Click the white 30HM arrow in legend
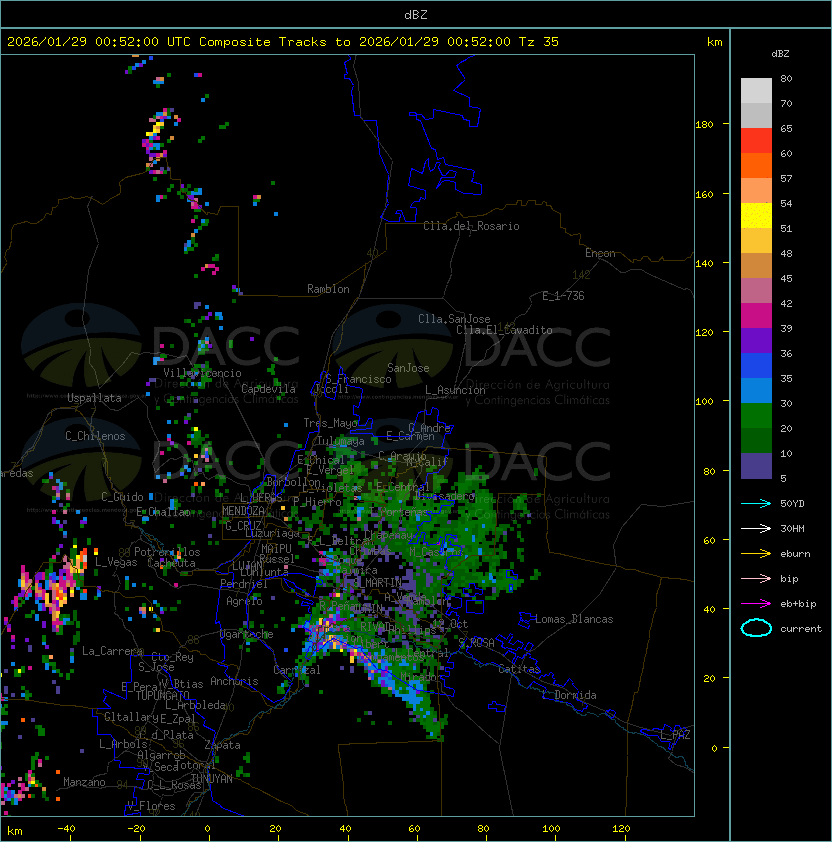The image size is (832, 842). click(x=756, y=528)
